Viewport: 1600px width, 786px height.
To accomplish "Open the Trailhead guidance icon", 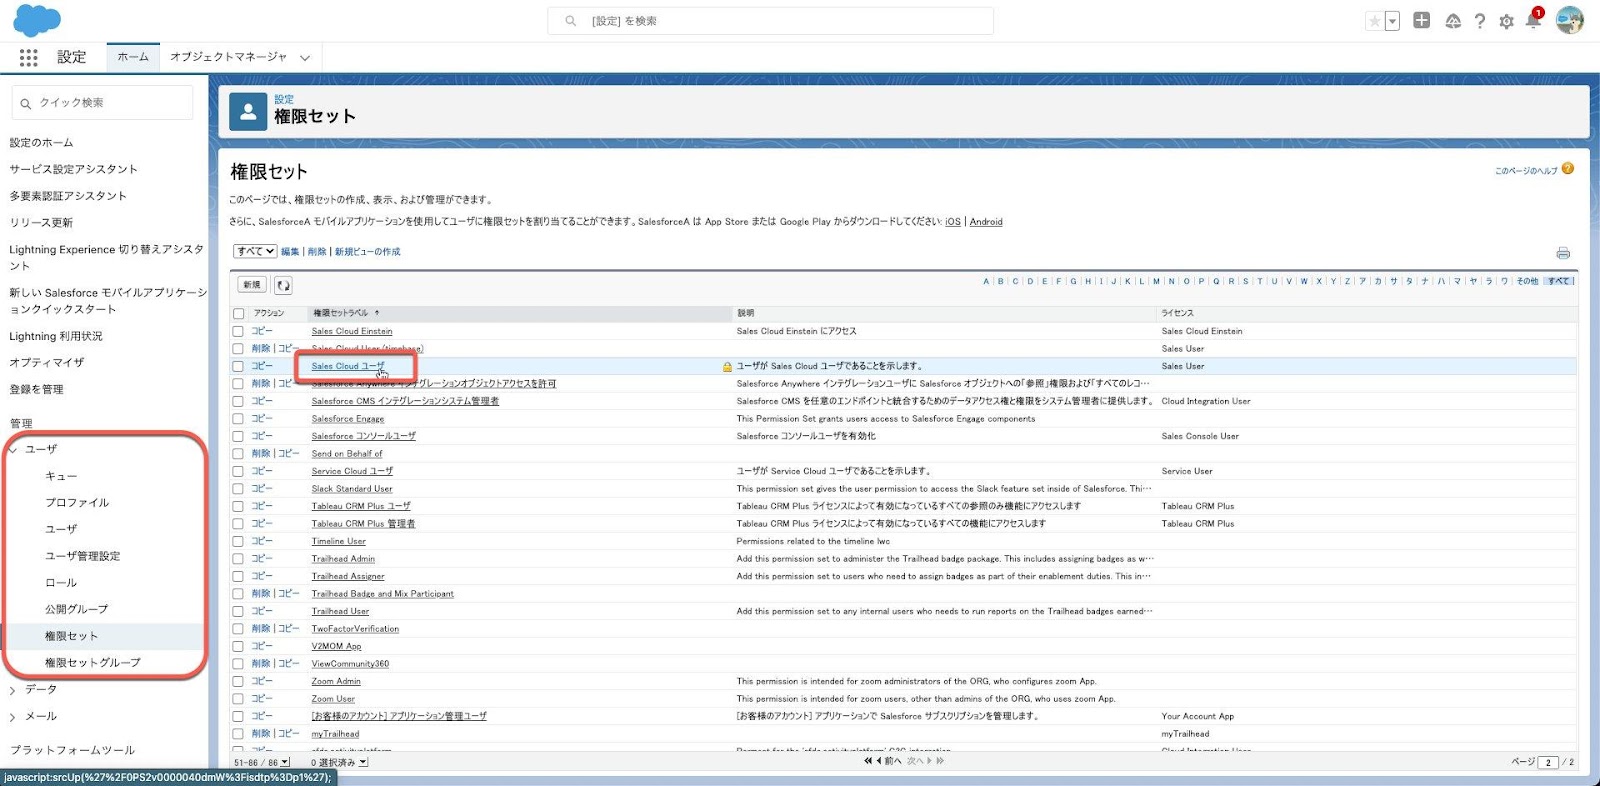I will [1453, 21].
